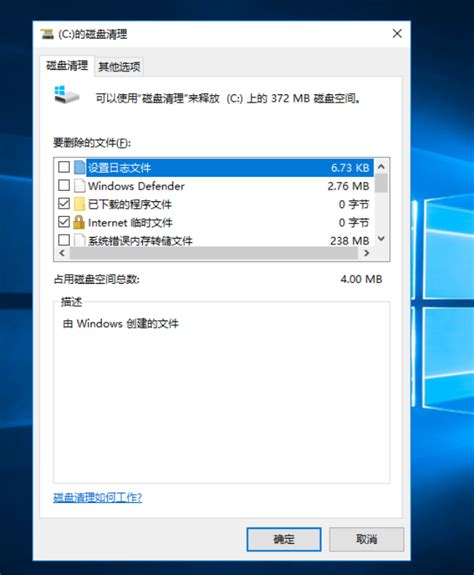
Task: Close the Disk Cleanup dialog
Action: [397, 34]
